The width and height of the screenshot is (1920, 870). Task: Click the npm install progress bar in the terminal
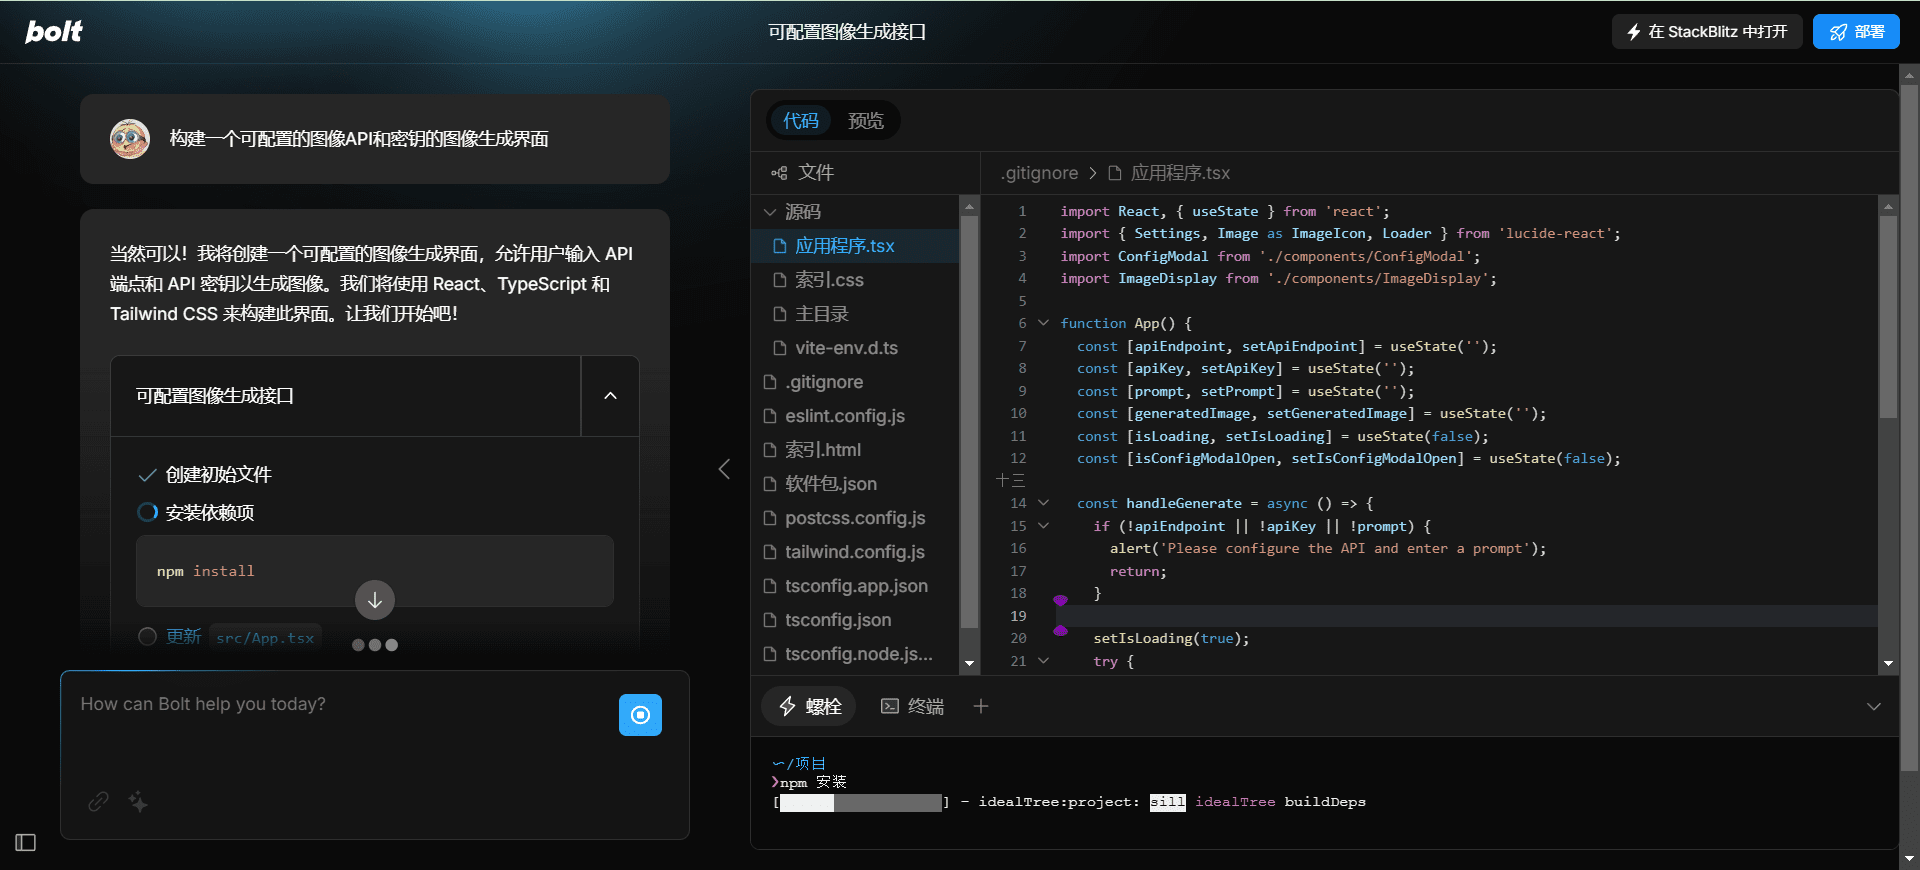[860, 802]
